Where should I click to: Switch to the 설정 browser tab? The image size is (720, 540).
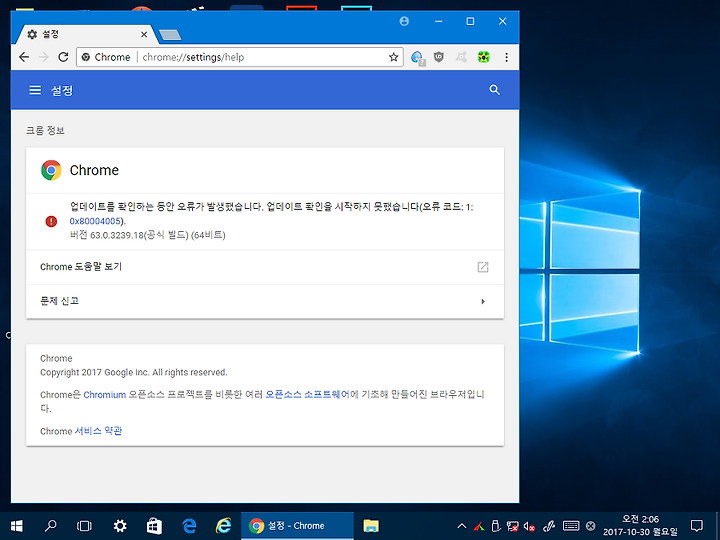85,34
